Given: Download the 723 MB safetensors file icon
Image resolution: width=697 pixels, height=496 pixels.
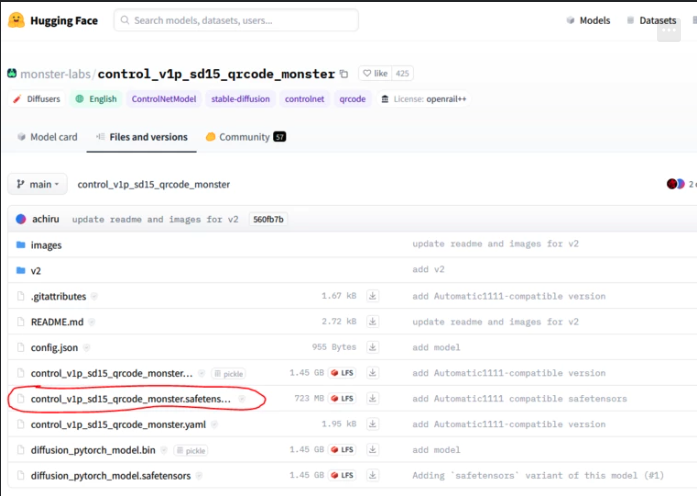Looking at the screenshot, I should coord(373,398).
